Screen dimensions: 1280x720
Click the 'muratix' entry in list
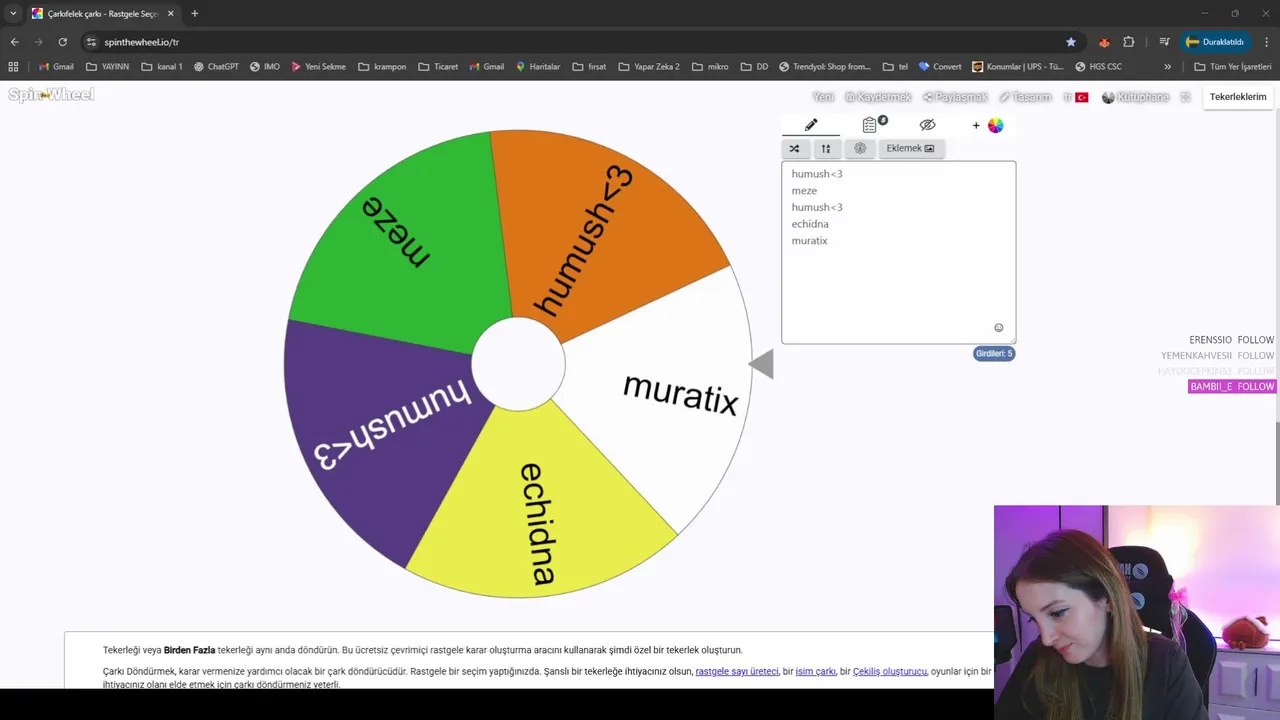(x=809, y=241)
